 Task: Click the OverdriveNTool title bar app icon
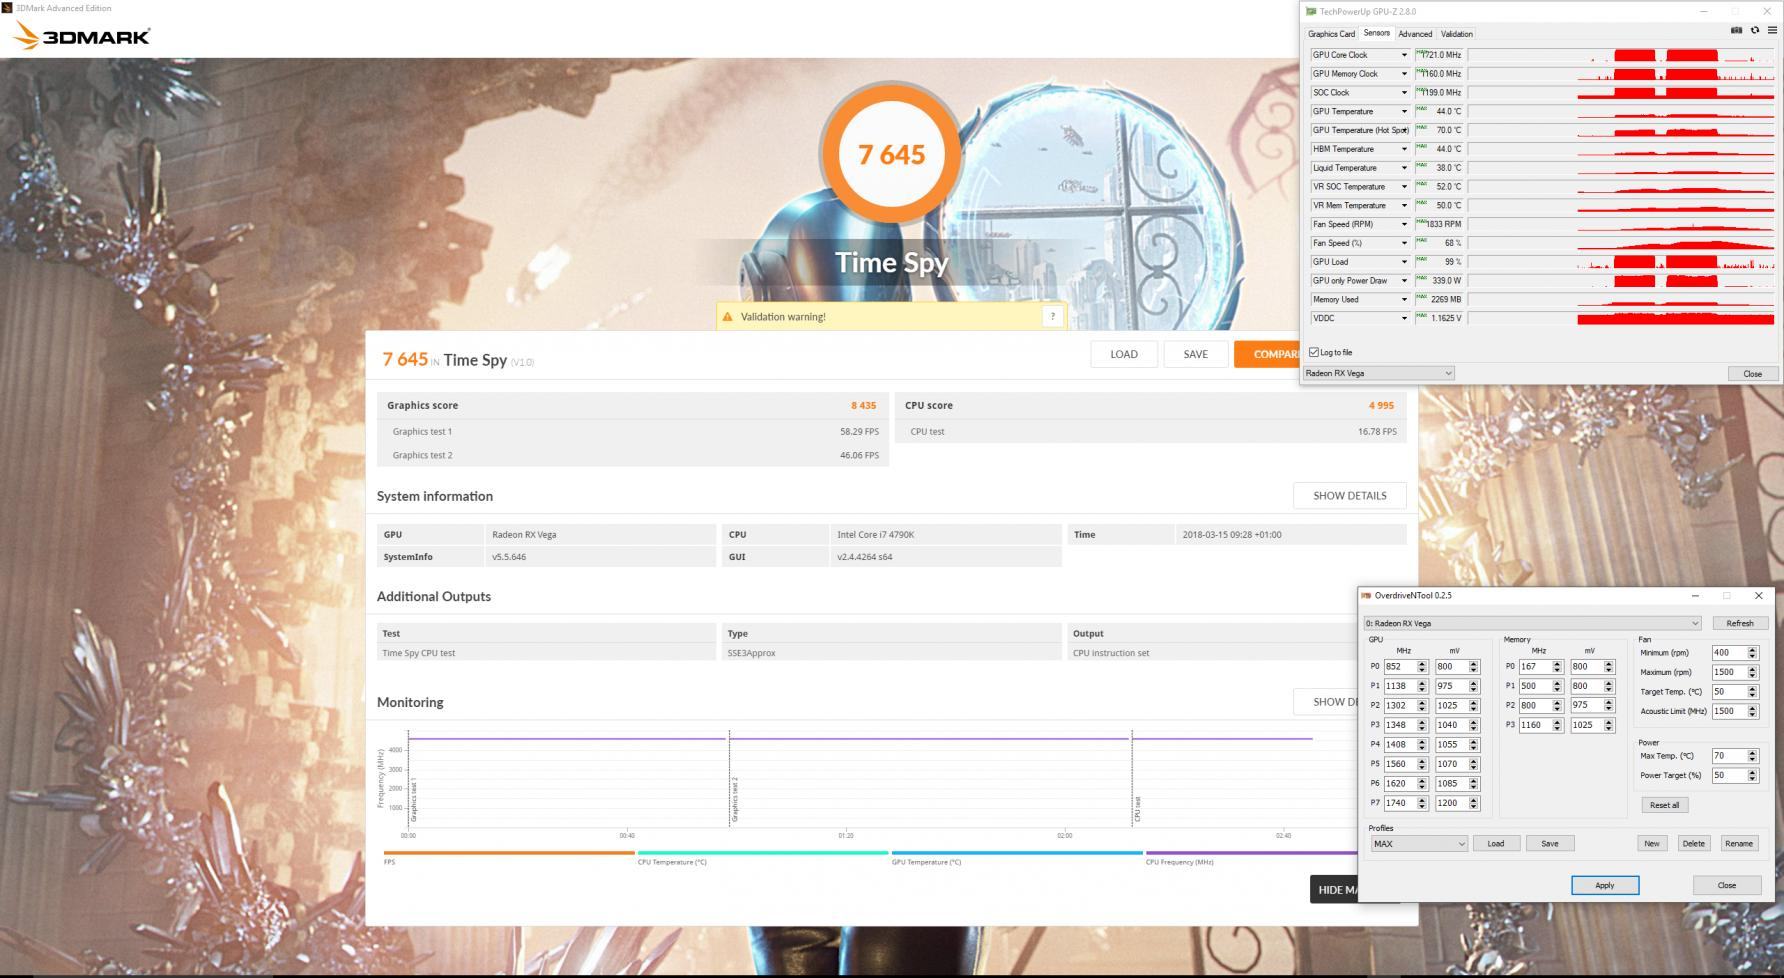[x=1366, y=596]
